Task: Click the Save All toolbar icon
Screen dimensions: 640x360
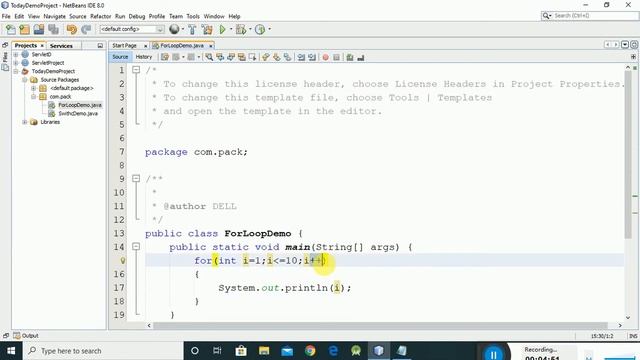Action: (x=53, y=29)
